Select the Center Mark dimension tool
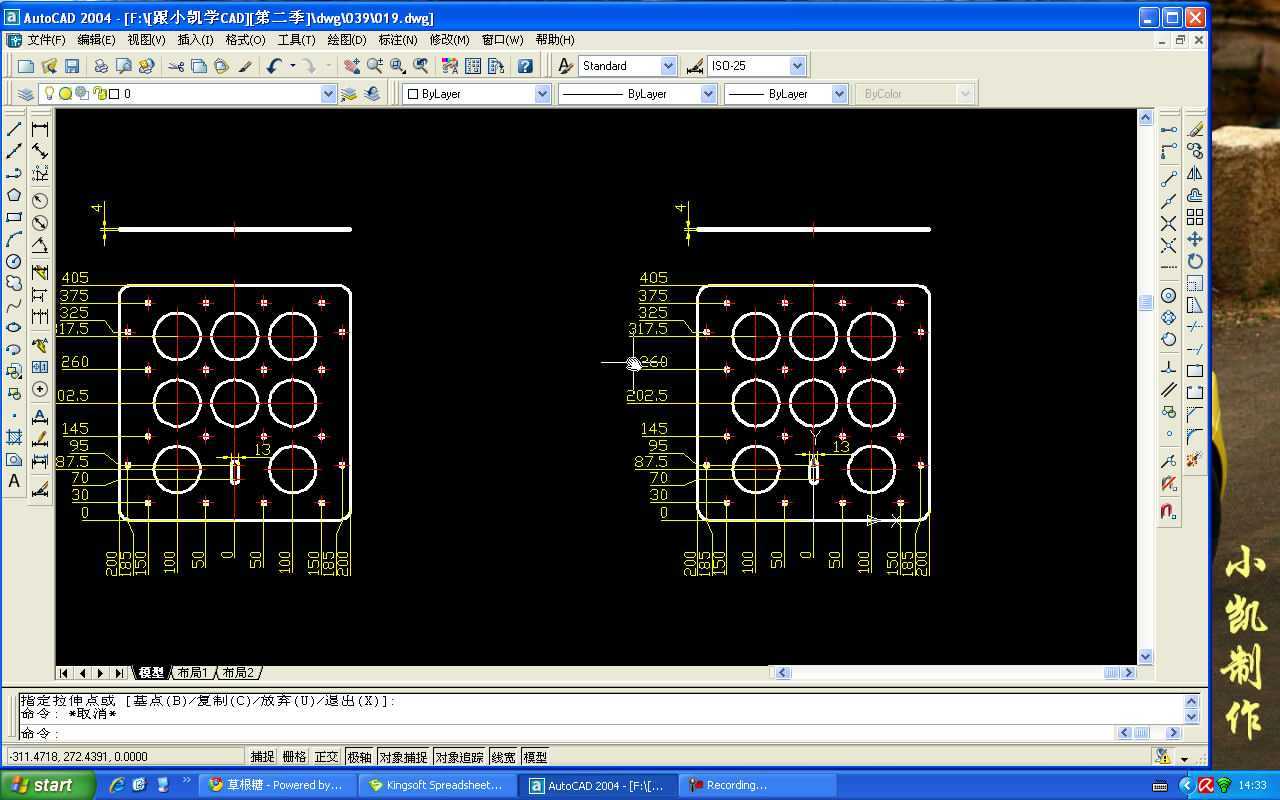This screenshot has height=800, width=1280. 40,389
